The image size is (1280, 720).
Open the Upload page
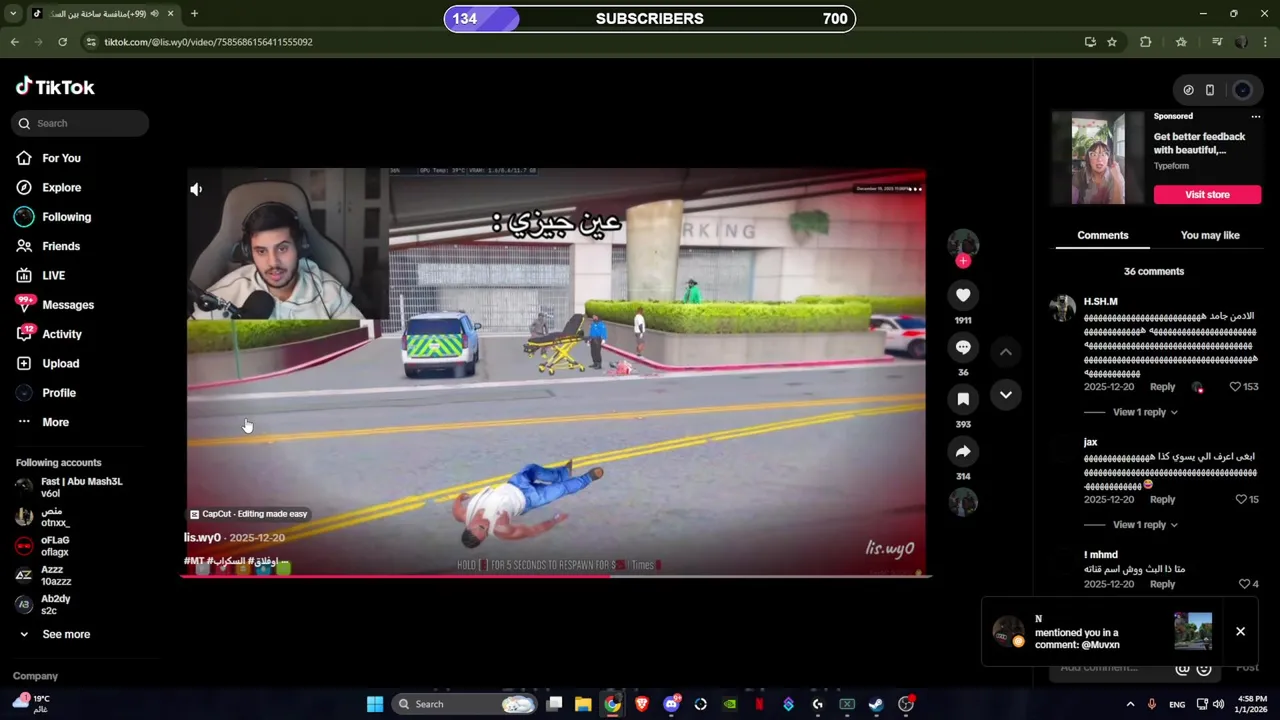coord(47,363)
